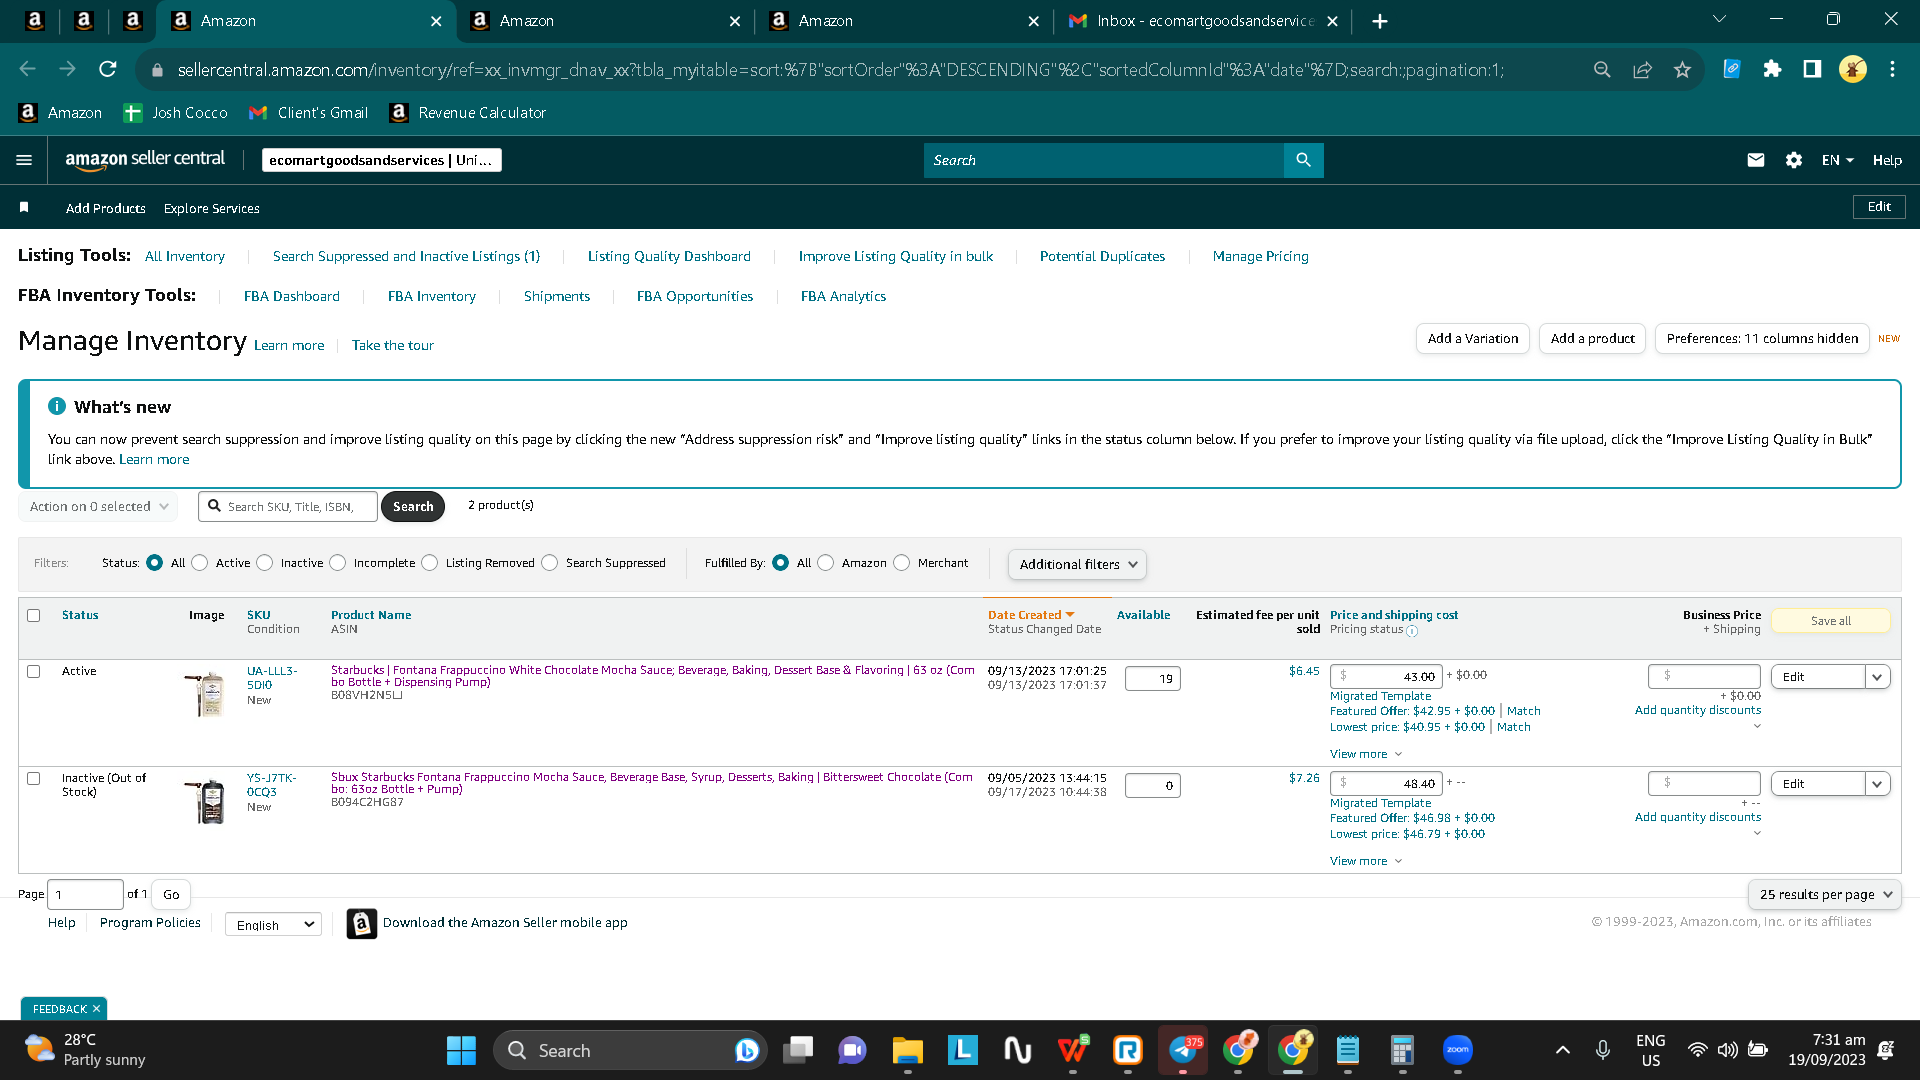Click the price field showing 43.00
This screenshot has height=1080, width=1920.
pos(1386,677)
